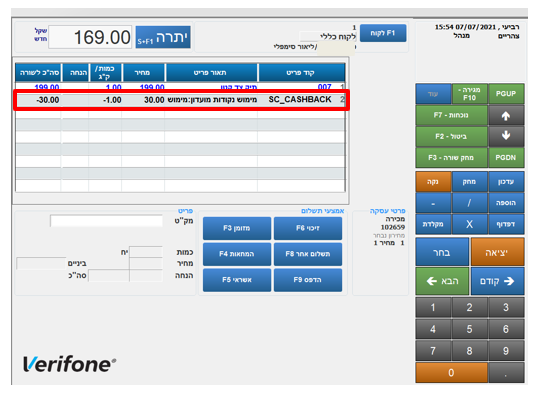
Task: Tap keypad digit 5
Action: tap(469, 329)
